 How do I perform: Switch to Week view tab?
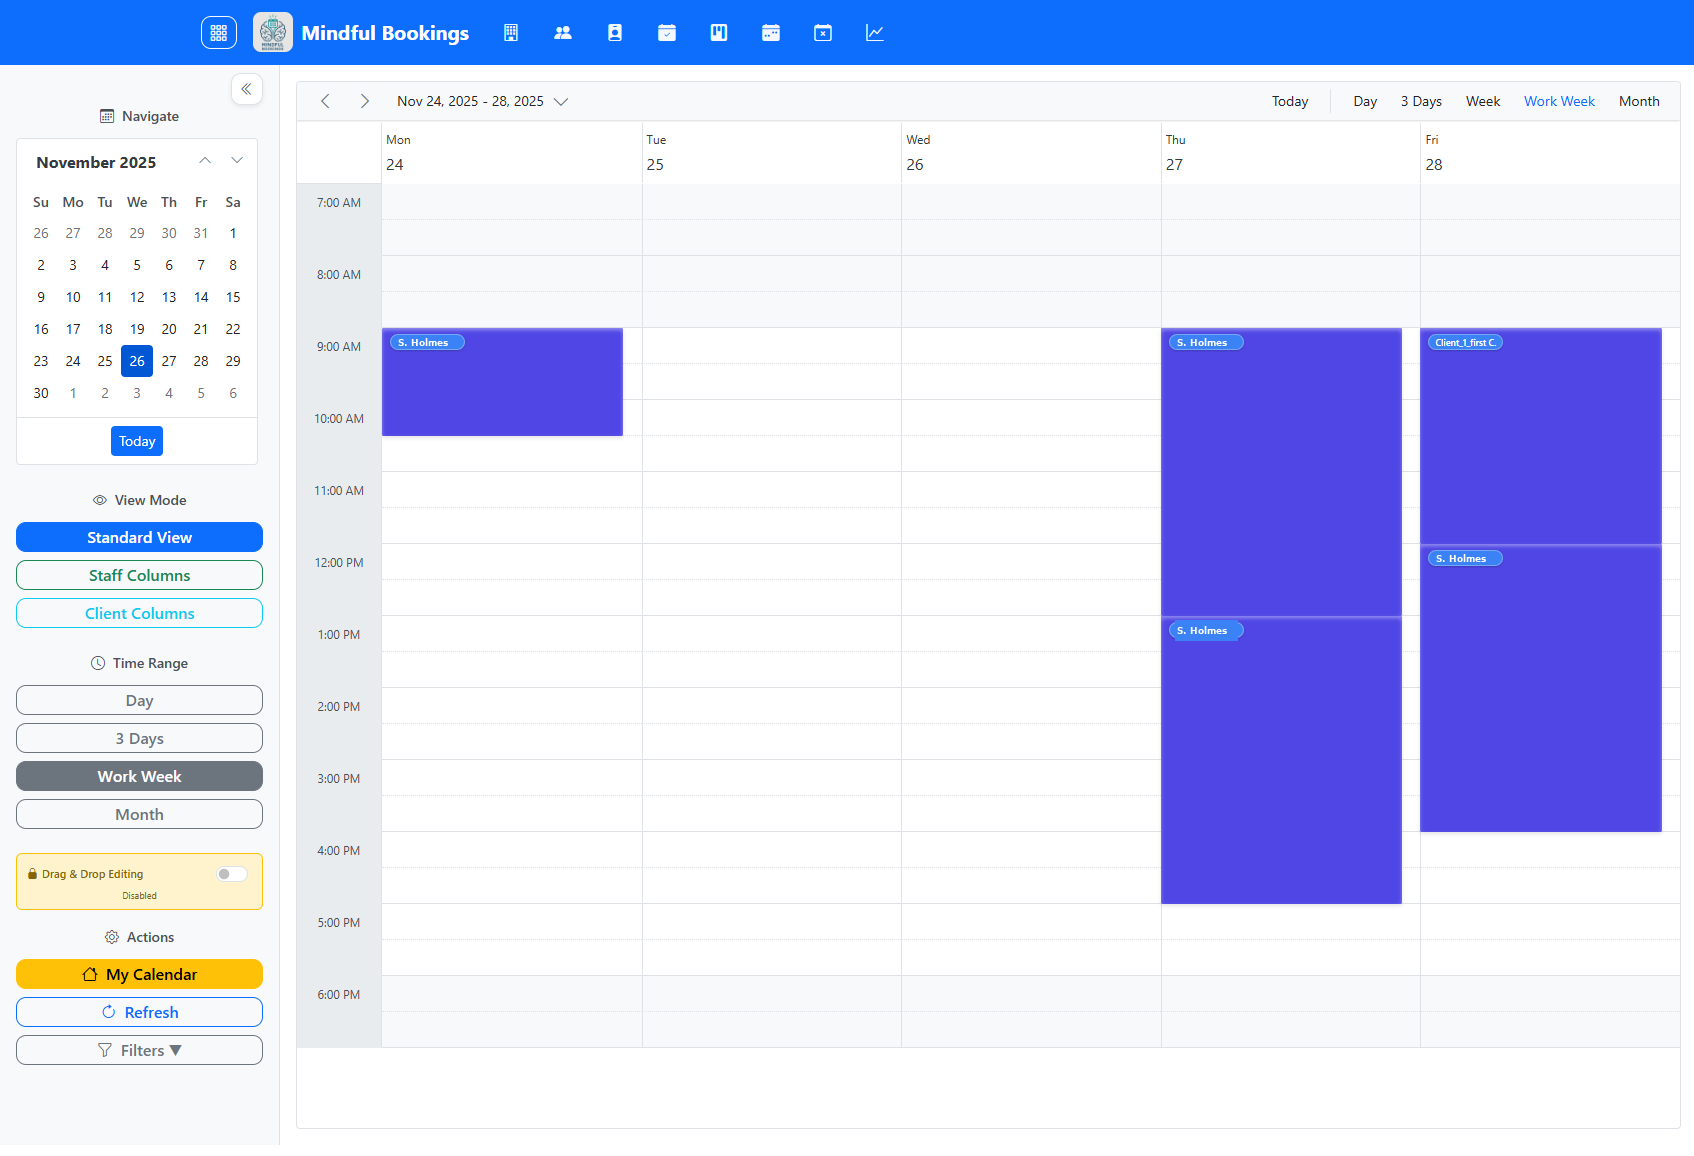coord(1483,101)
